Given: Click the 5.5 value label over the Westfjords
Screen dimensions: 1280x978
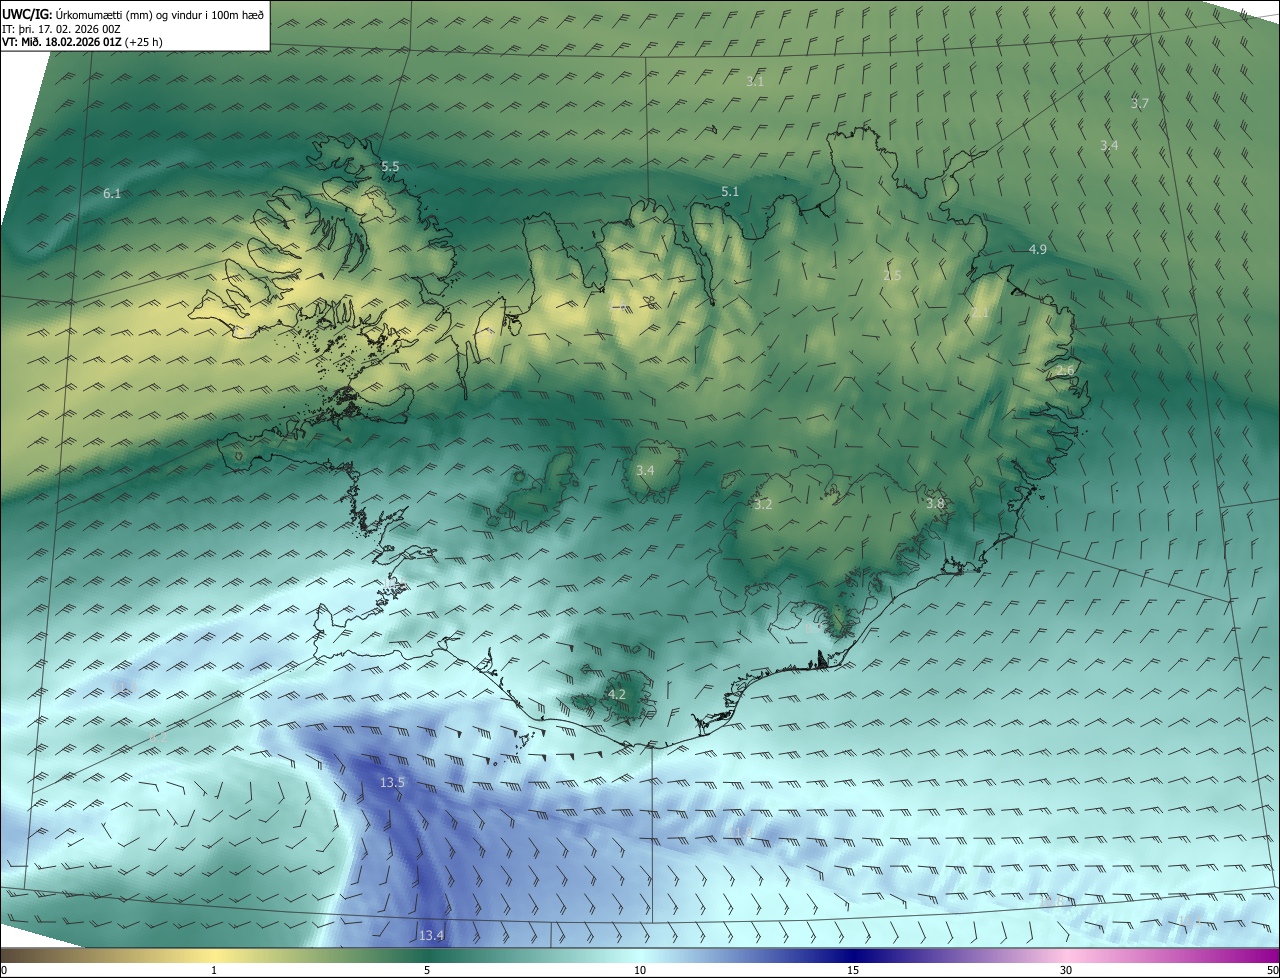Looking at the screenshot, I should (390, 166).
